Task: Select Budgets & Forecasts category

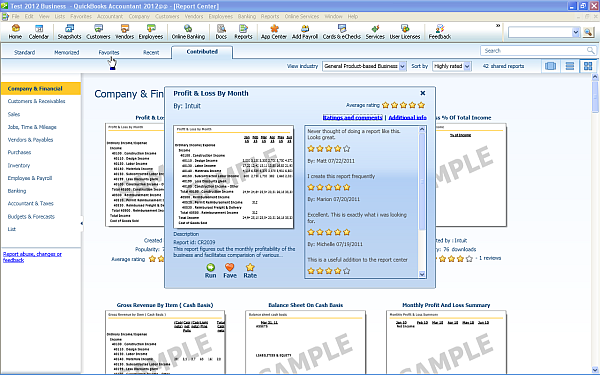Action: [31, 216]
